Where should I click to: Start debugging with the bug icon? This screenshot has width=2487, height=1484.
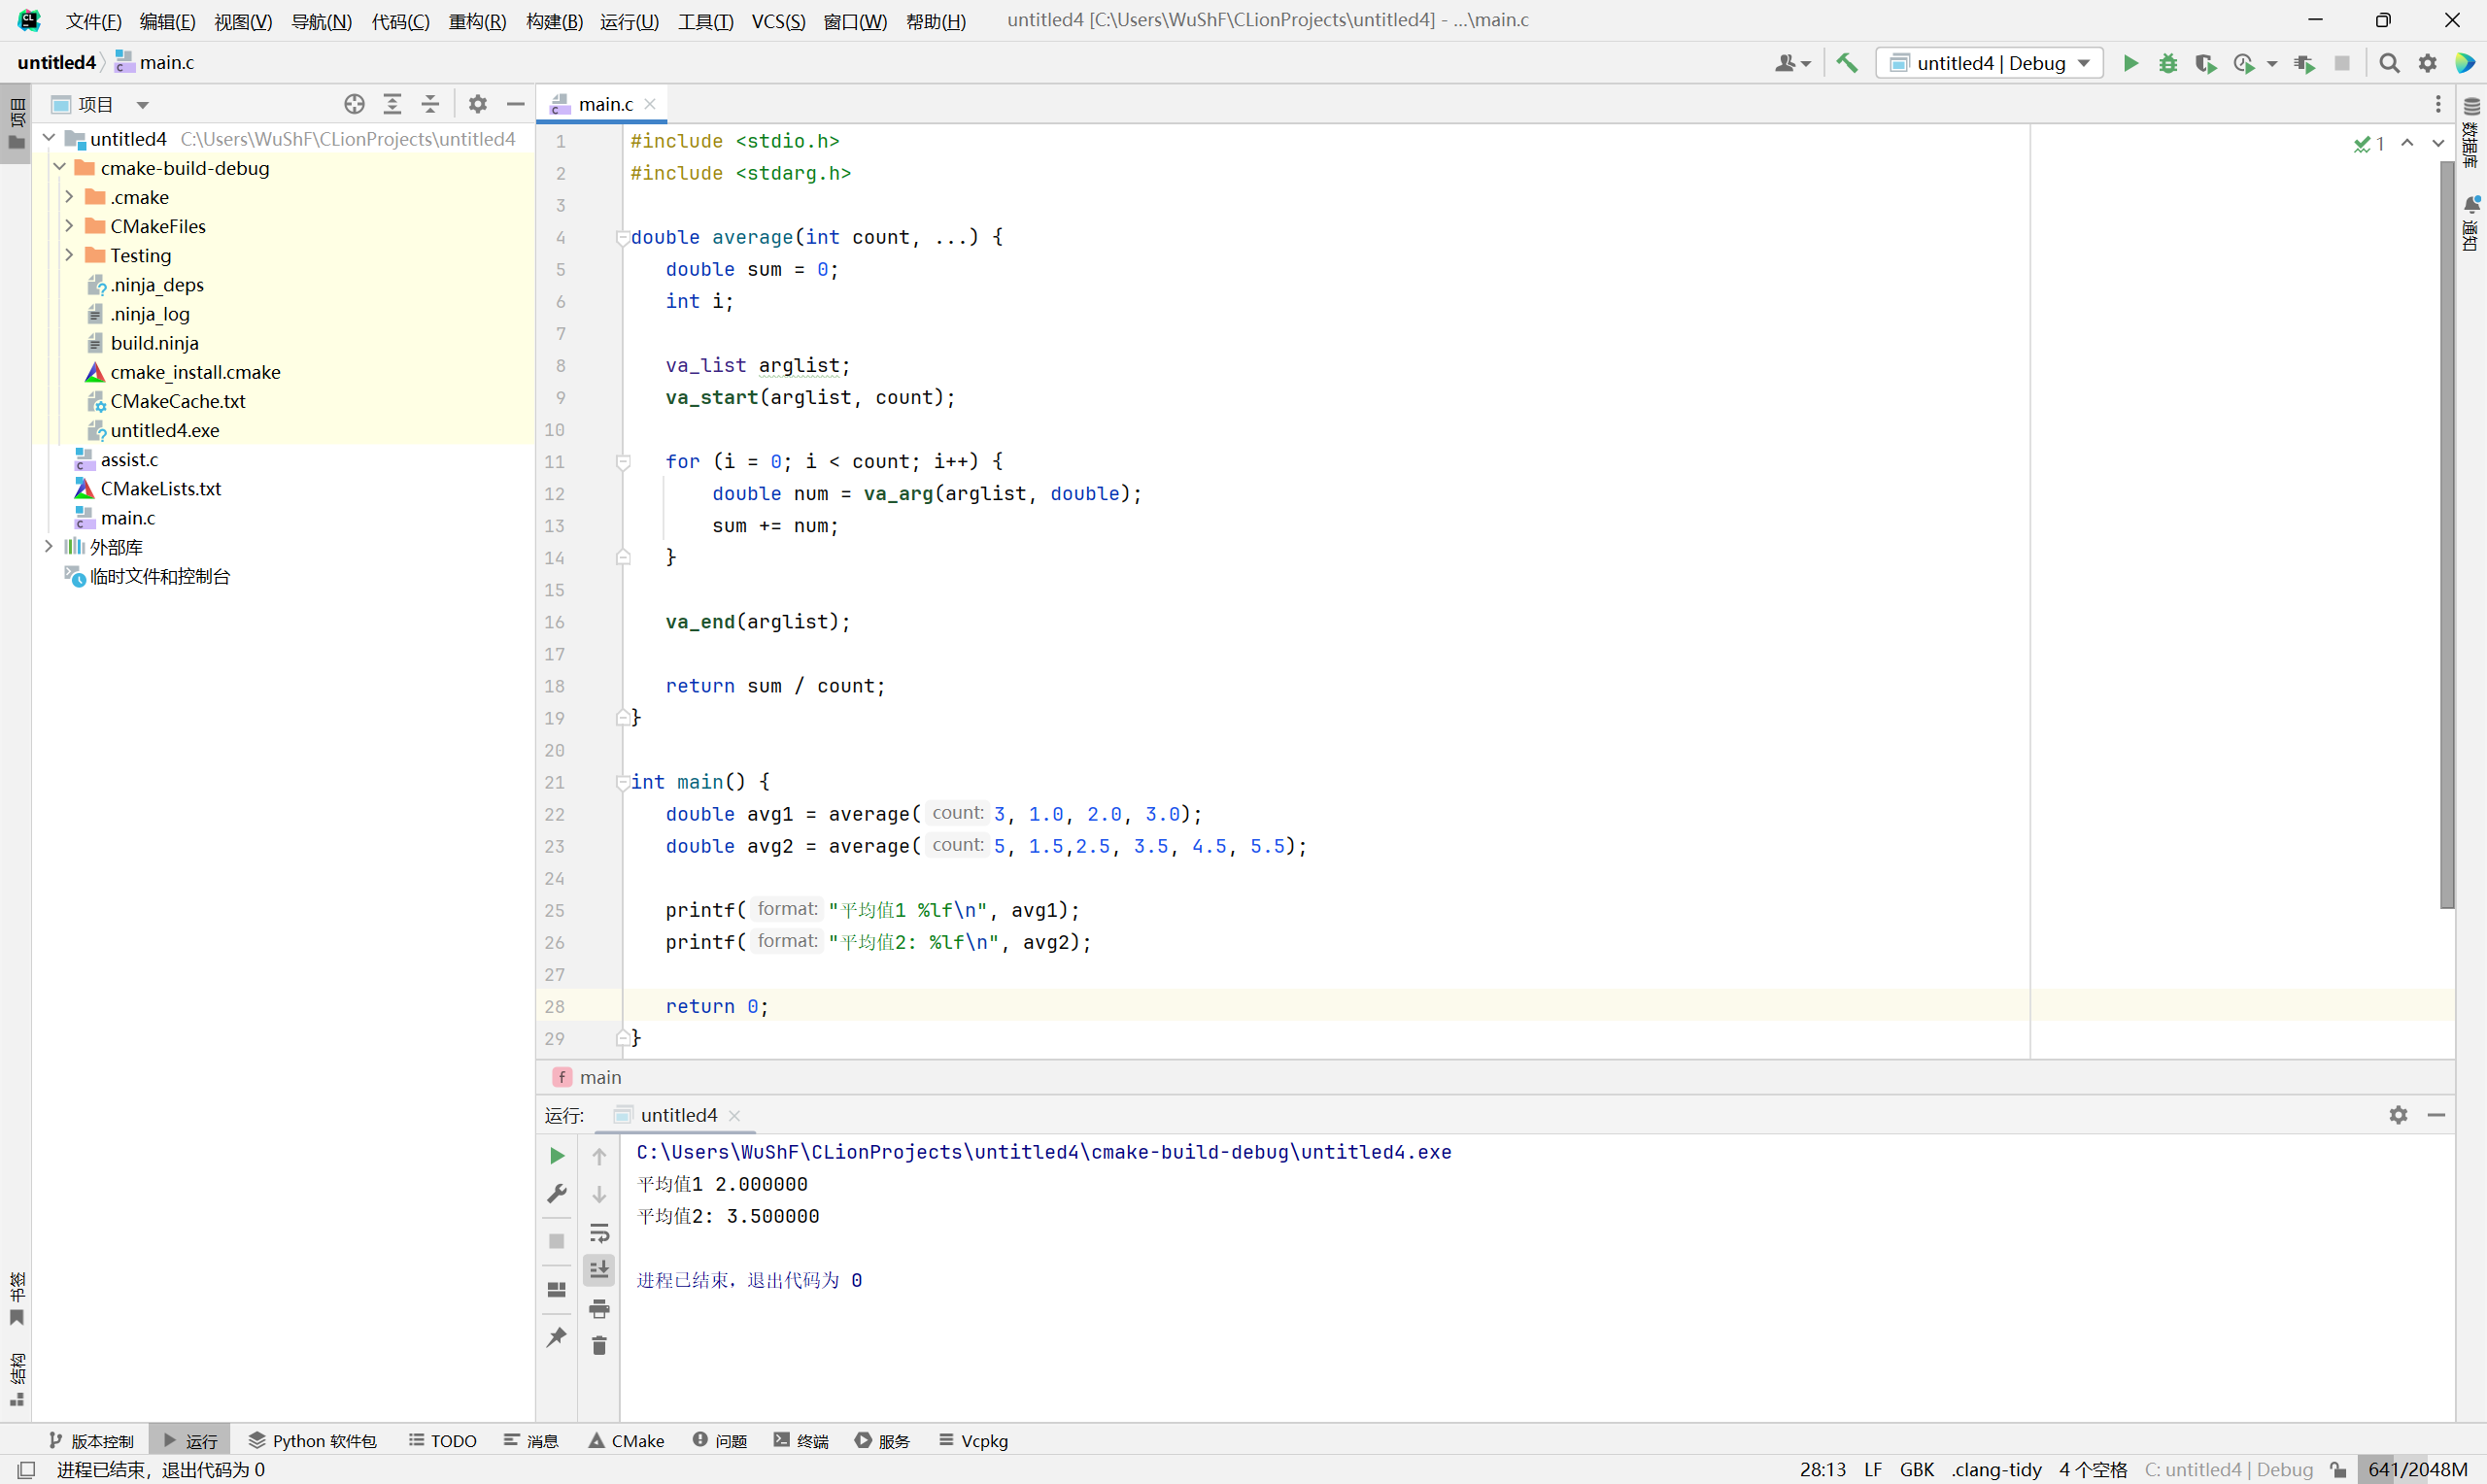[x=2167, y=63]
